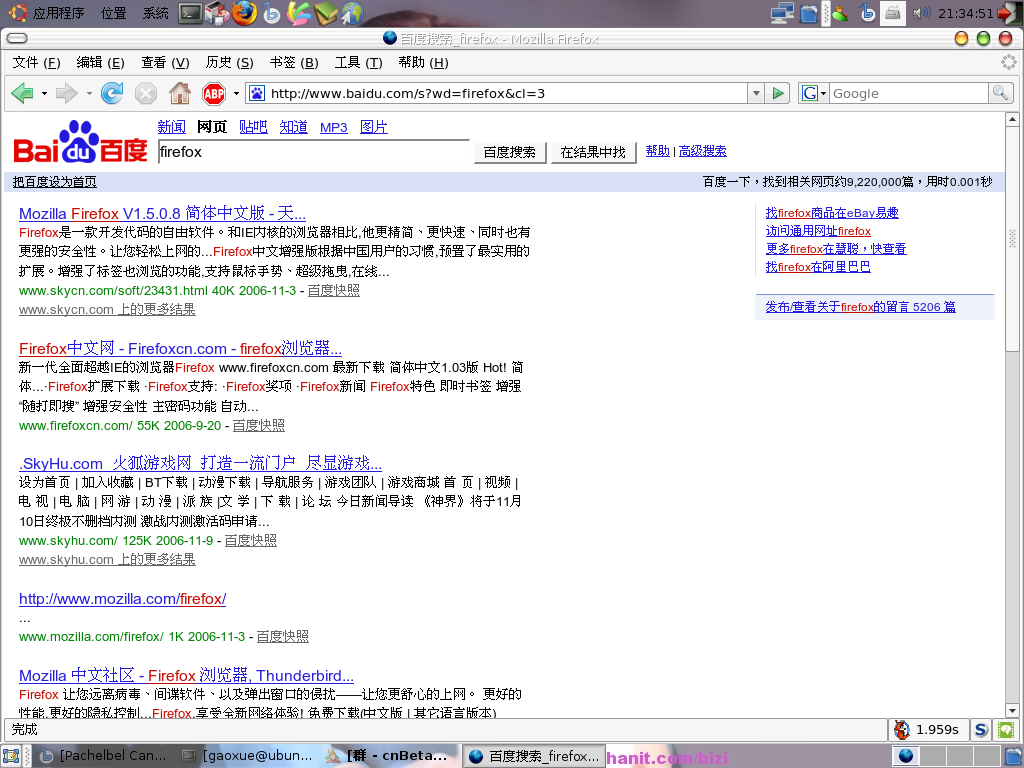This screenshot has width=1024, height=768.
Task: Open the disk and software launcher icon
Action: pos(217,13)
